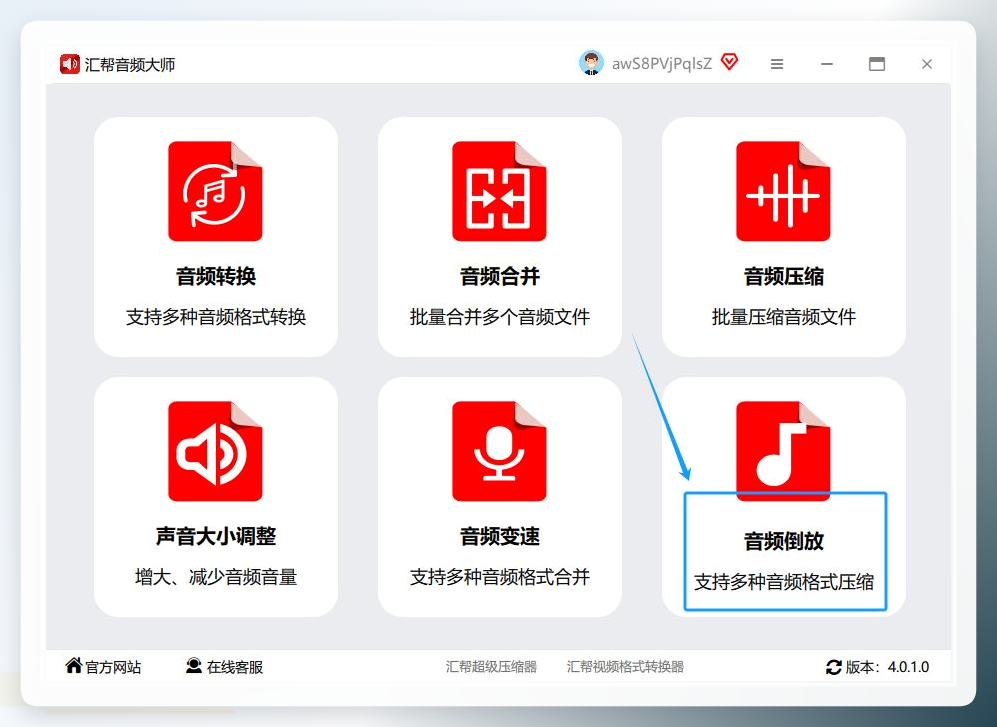Open the 汇帮视频格式转换器 link
Screen dimensions: 997x727
click(x=625, y=667)
